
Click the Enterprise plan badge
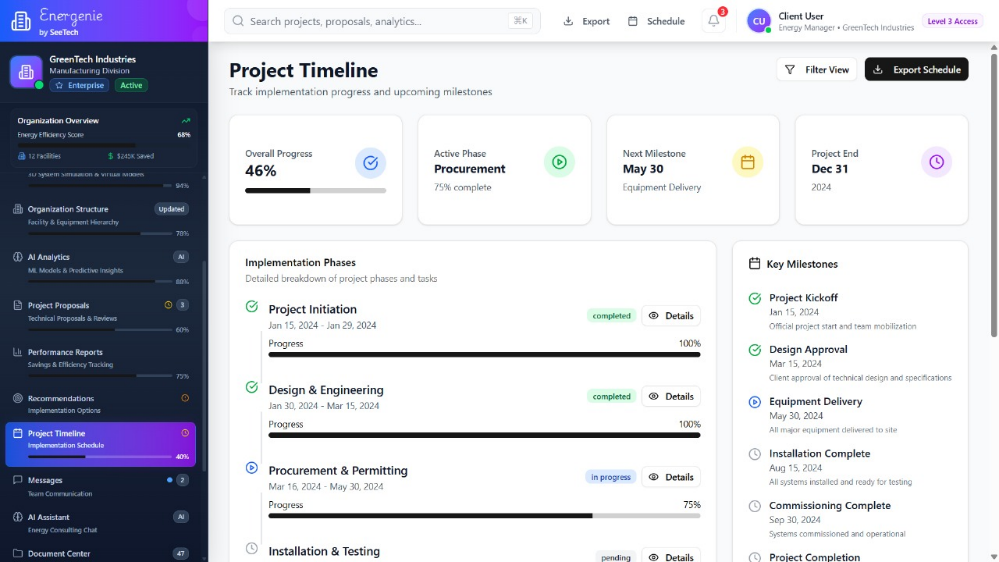click(x=80, y=85)
